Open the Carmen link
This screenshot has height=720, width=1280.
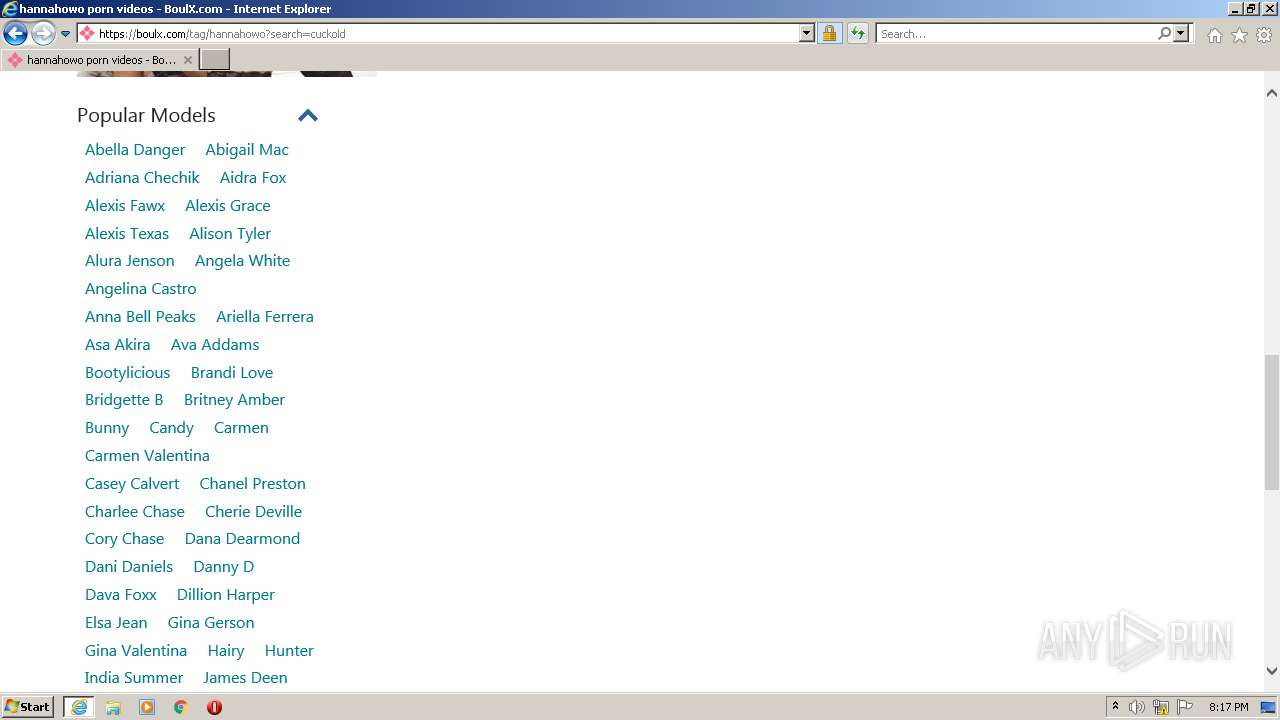[x=241, y=427]
